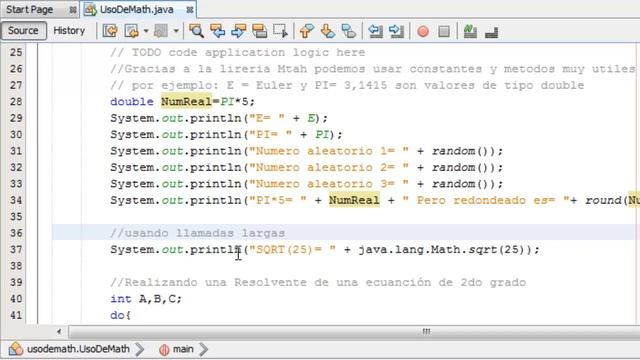Click 'sqrt' in java.lang.Math.sqrt(25)

tap(483, 249)
